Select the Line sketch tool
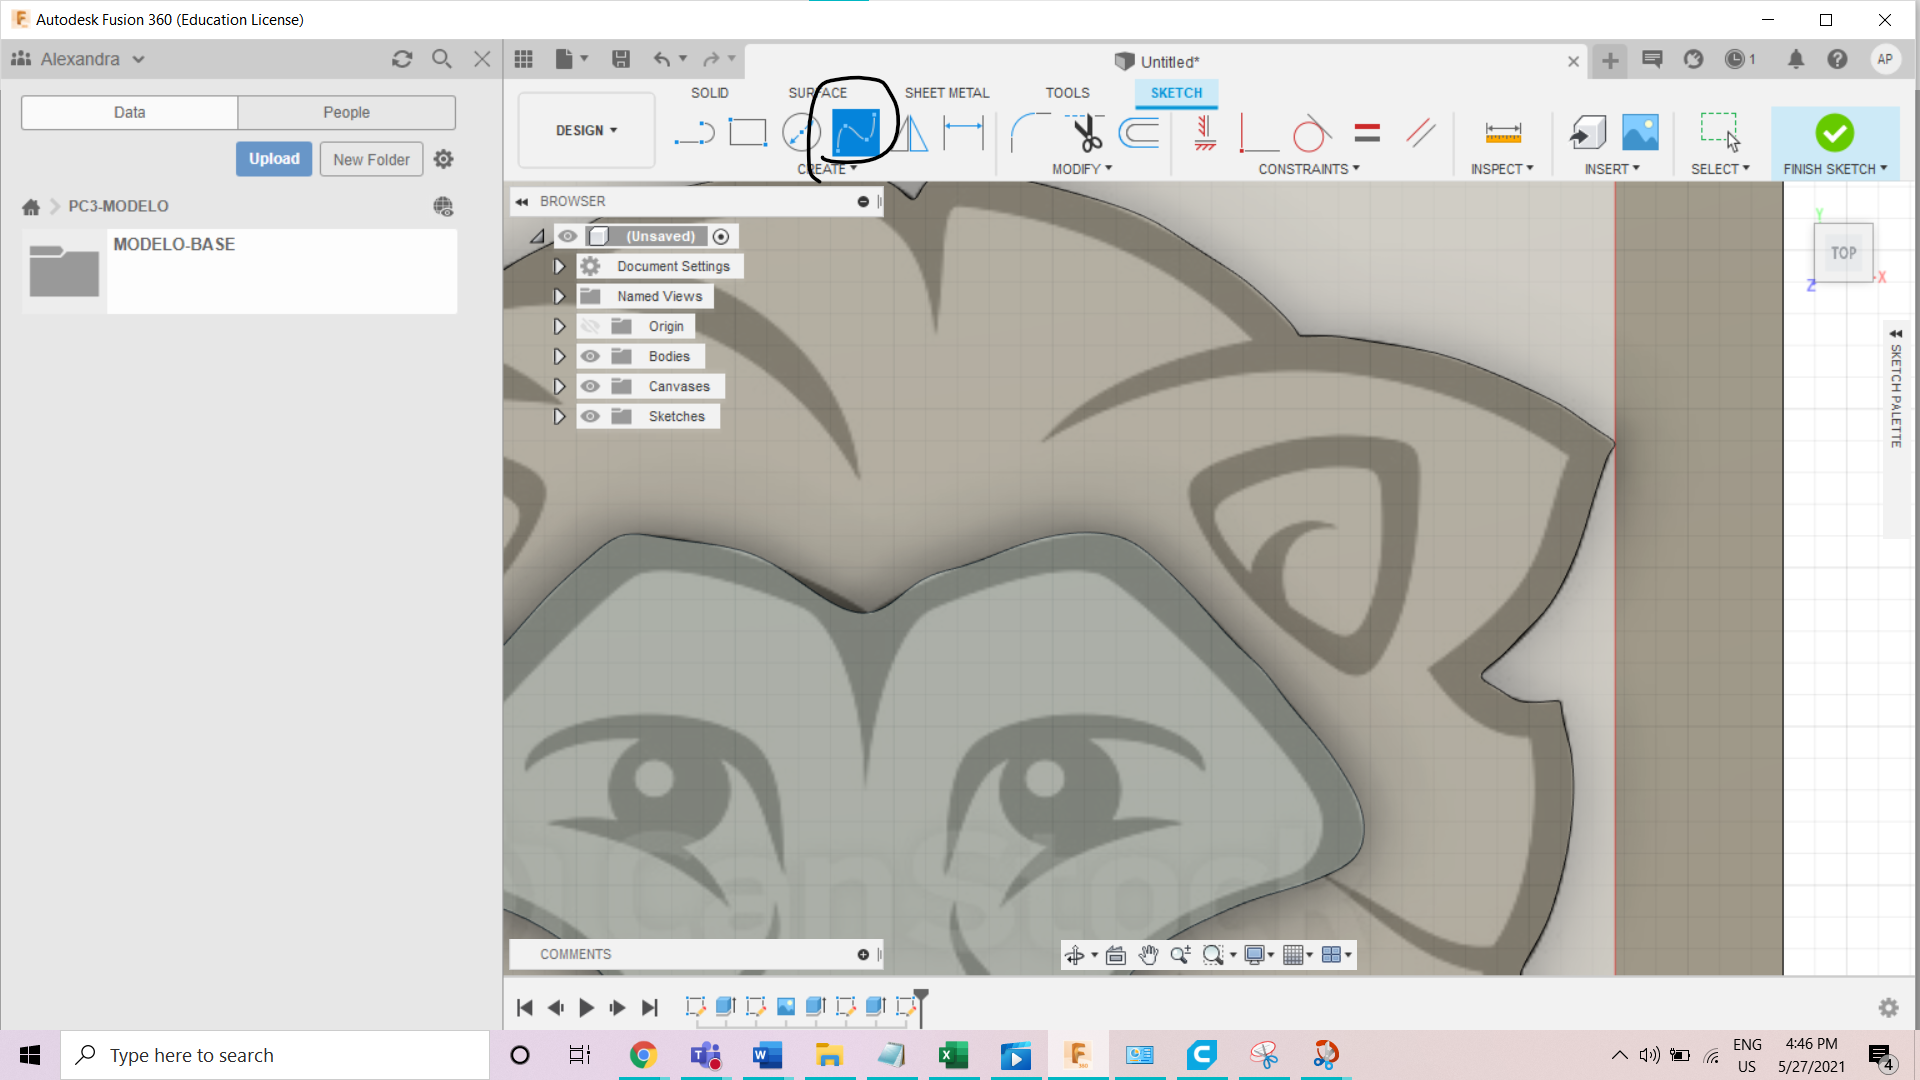 [694, 132]
